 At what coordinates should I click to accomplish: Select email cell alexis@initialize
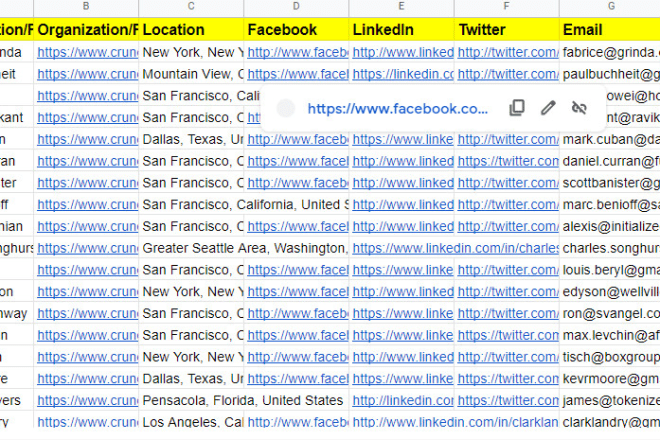click(x=610, y=227)
